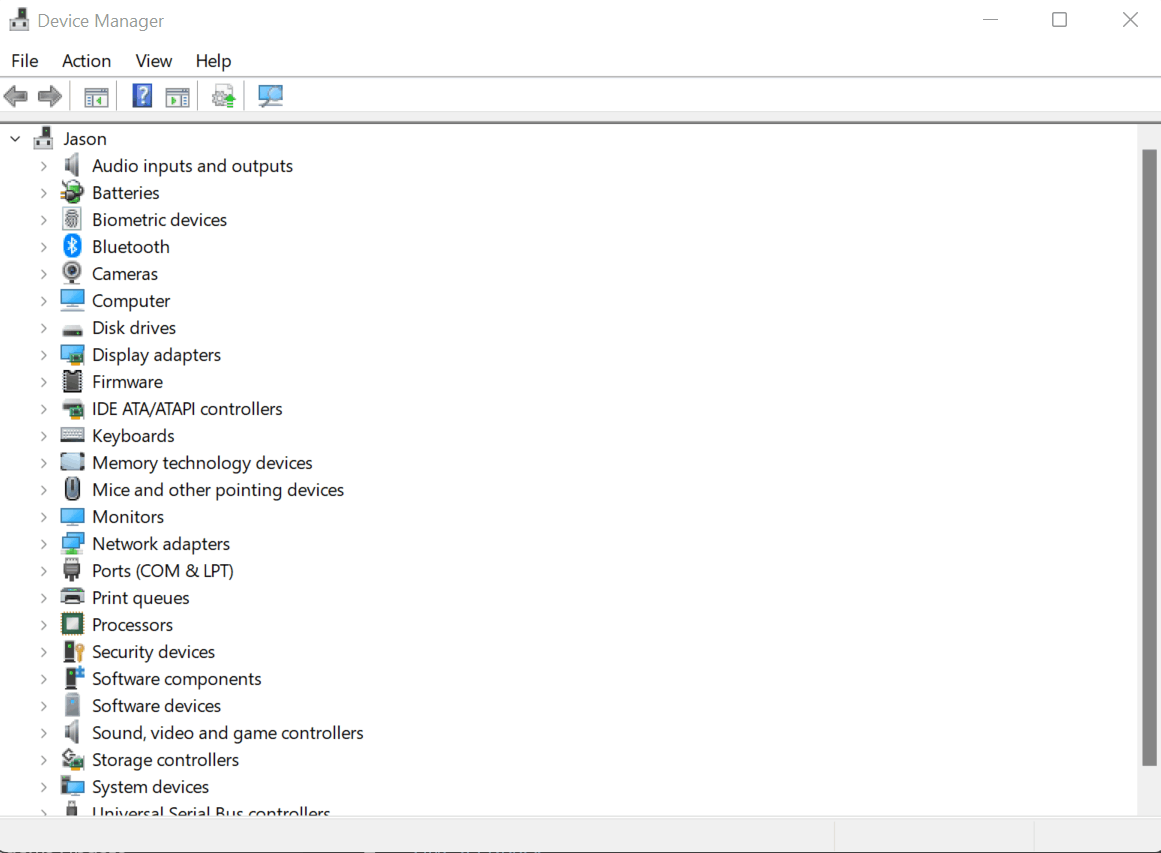
Task: Click Device Manager title bar icon
Action: pyautogui.click(x=20, y=20)
